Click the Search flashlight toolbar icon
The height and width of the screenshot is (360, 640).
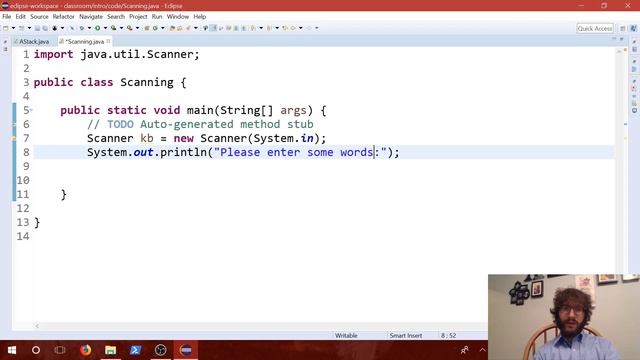188,28
